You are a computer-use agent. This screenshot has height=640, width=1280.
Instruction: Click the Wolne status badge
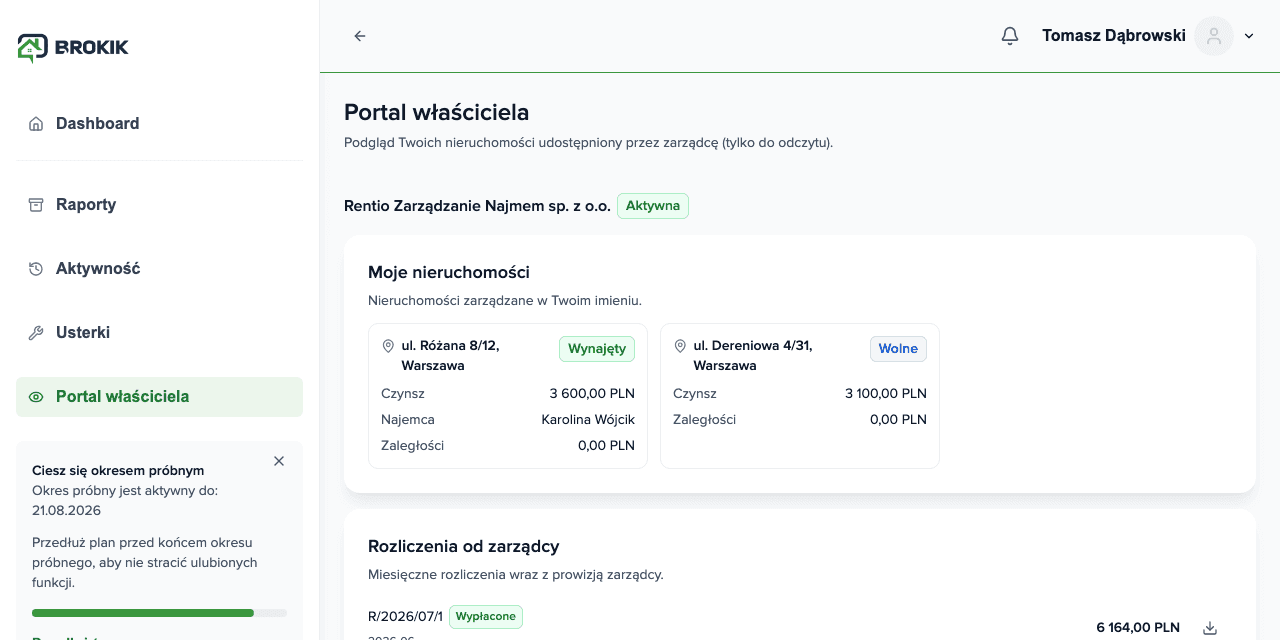click(x=898, y=349)
